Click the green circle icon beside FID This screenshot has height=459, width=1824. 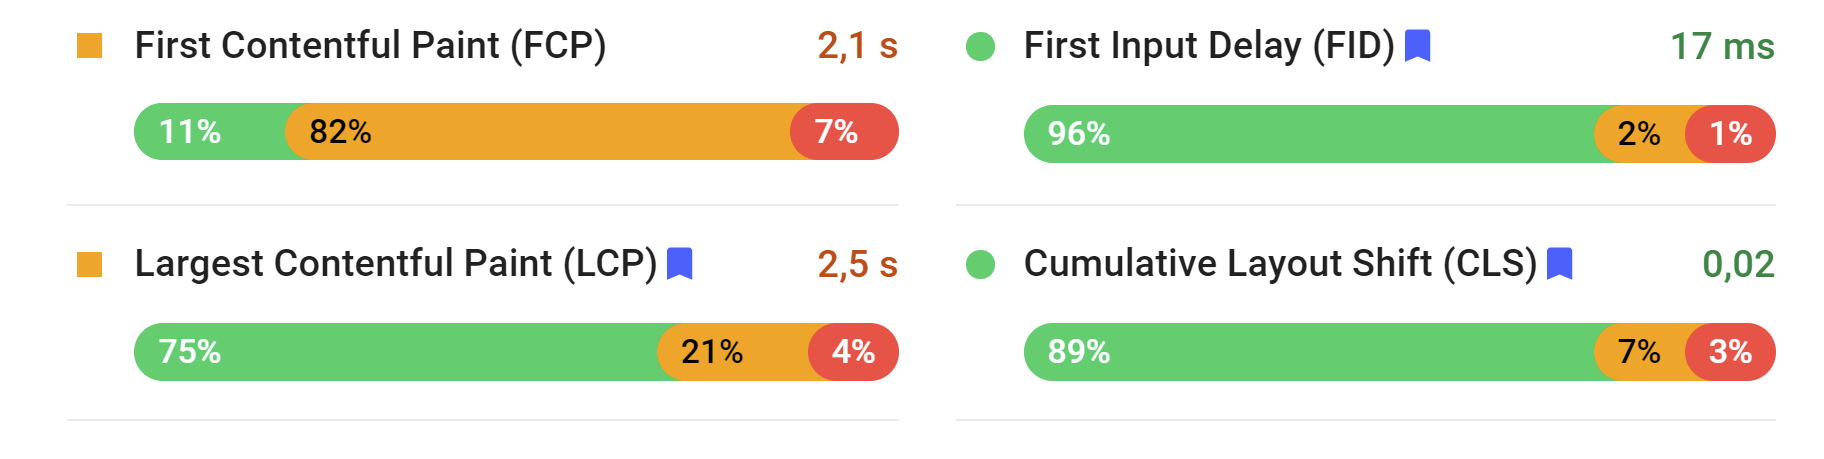click(x=980, y=46)
